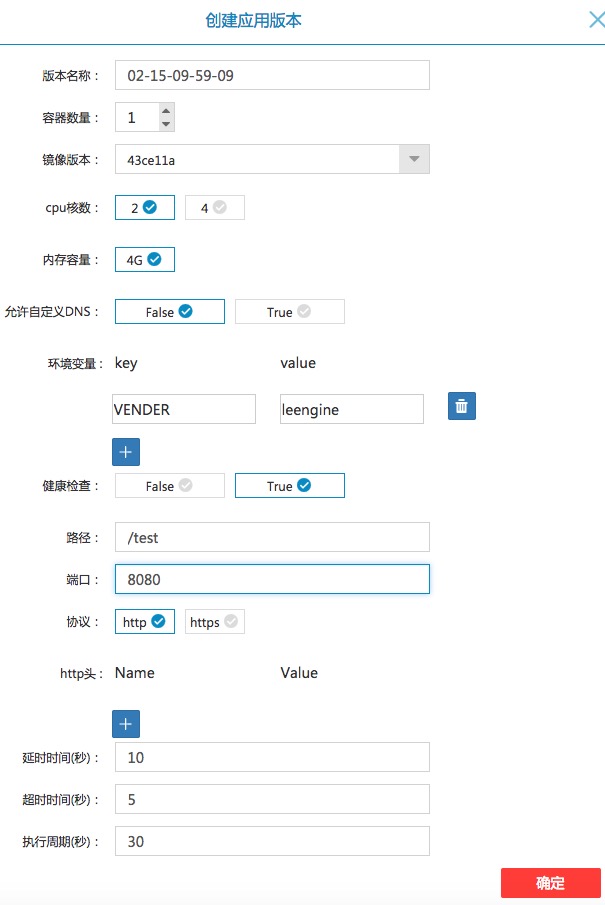This screenshot has height=905, width=605.
Task: Click the 确定 confirm button
Action: (x=549, y=883)
